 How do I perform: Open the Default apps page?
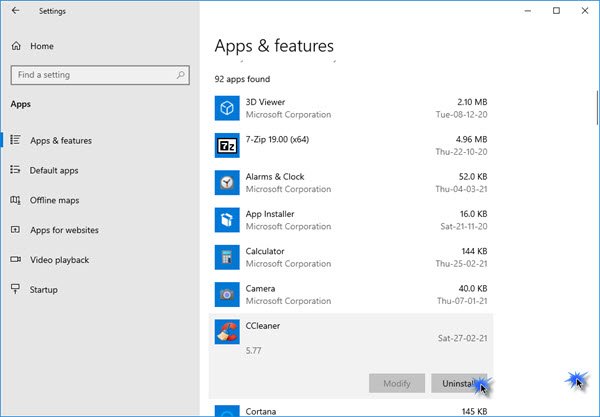[53, 170]
